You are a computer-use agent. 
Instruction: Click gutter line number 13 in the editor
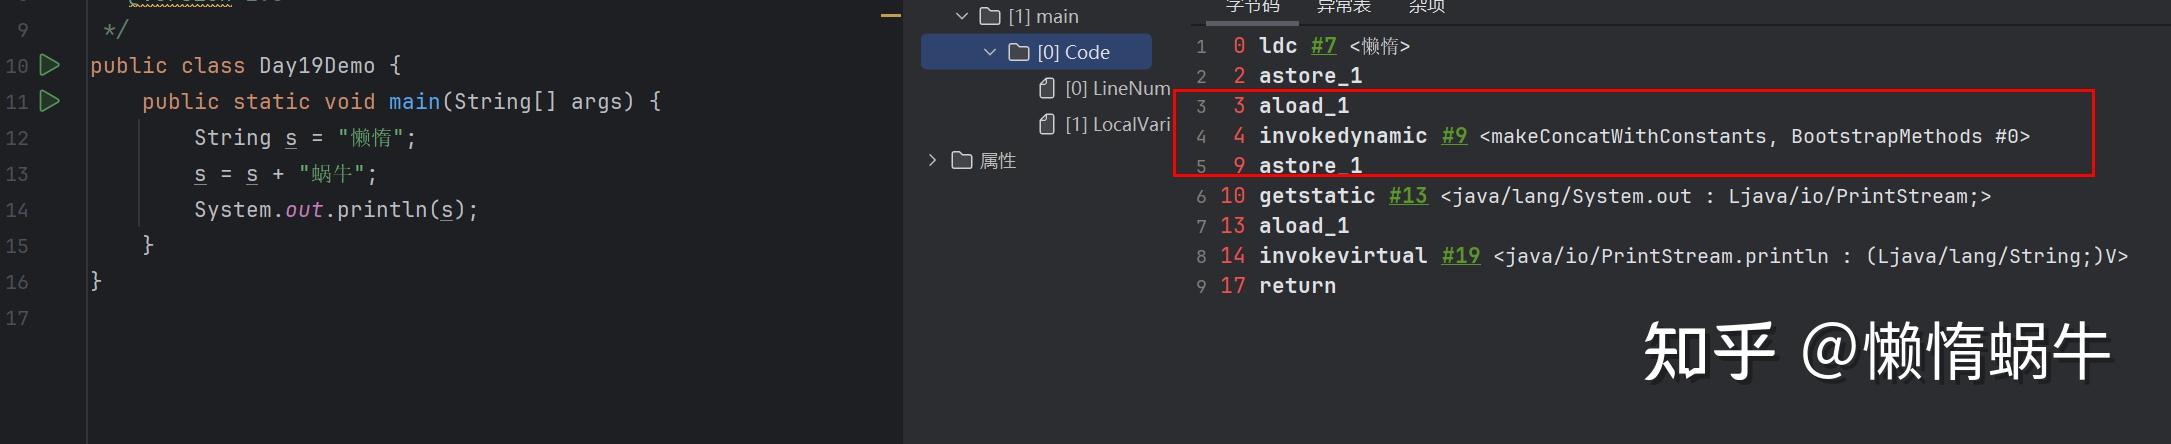[17, 174]
